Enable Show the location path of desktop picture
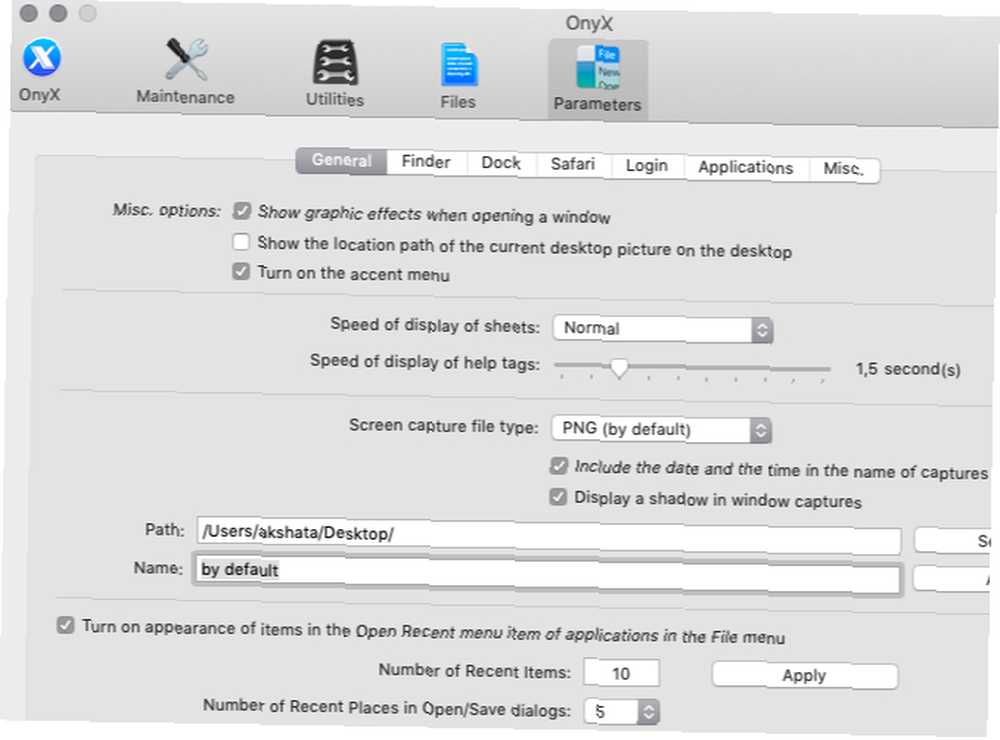1000x740 pixels. (x=241, y=242)
